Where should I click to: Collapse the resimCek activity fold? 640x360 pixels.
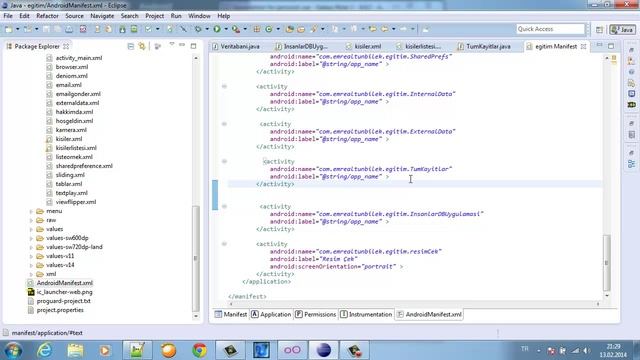224,244
